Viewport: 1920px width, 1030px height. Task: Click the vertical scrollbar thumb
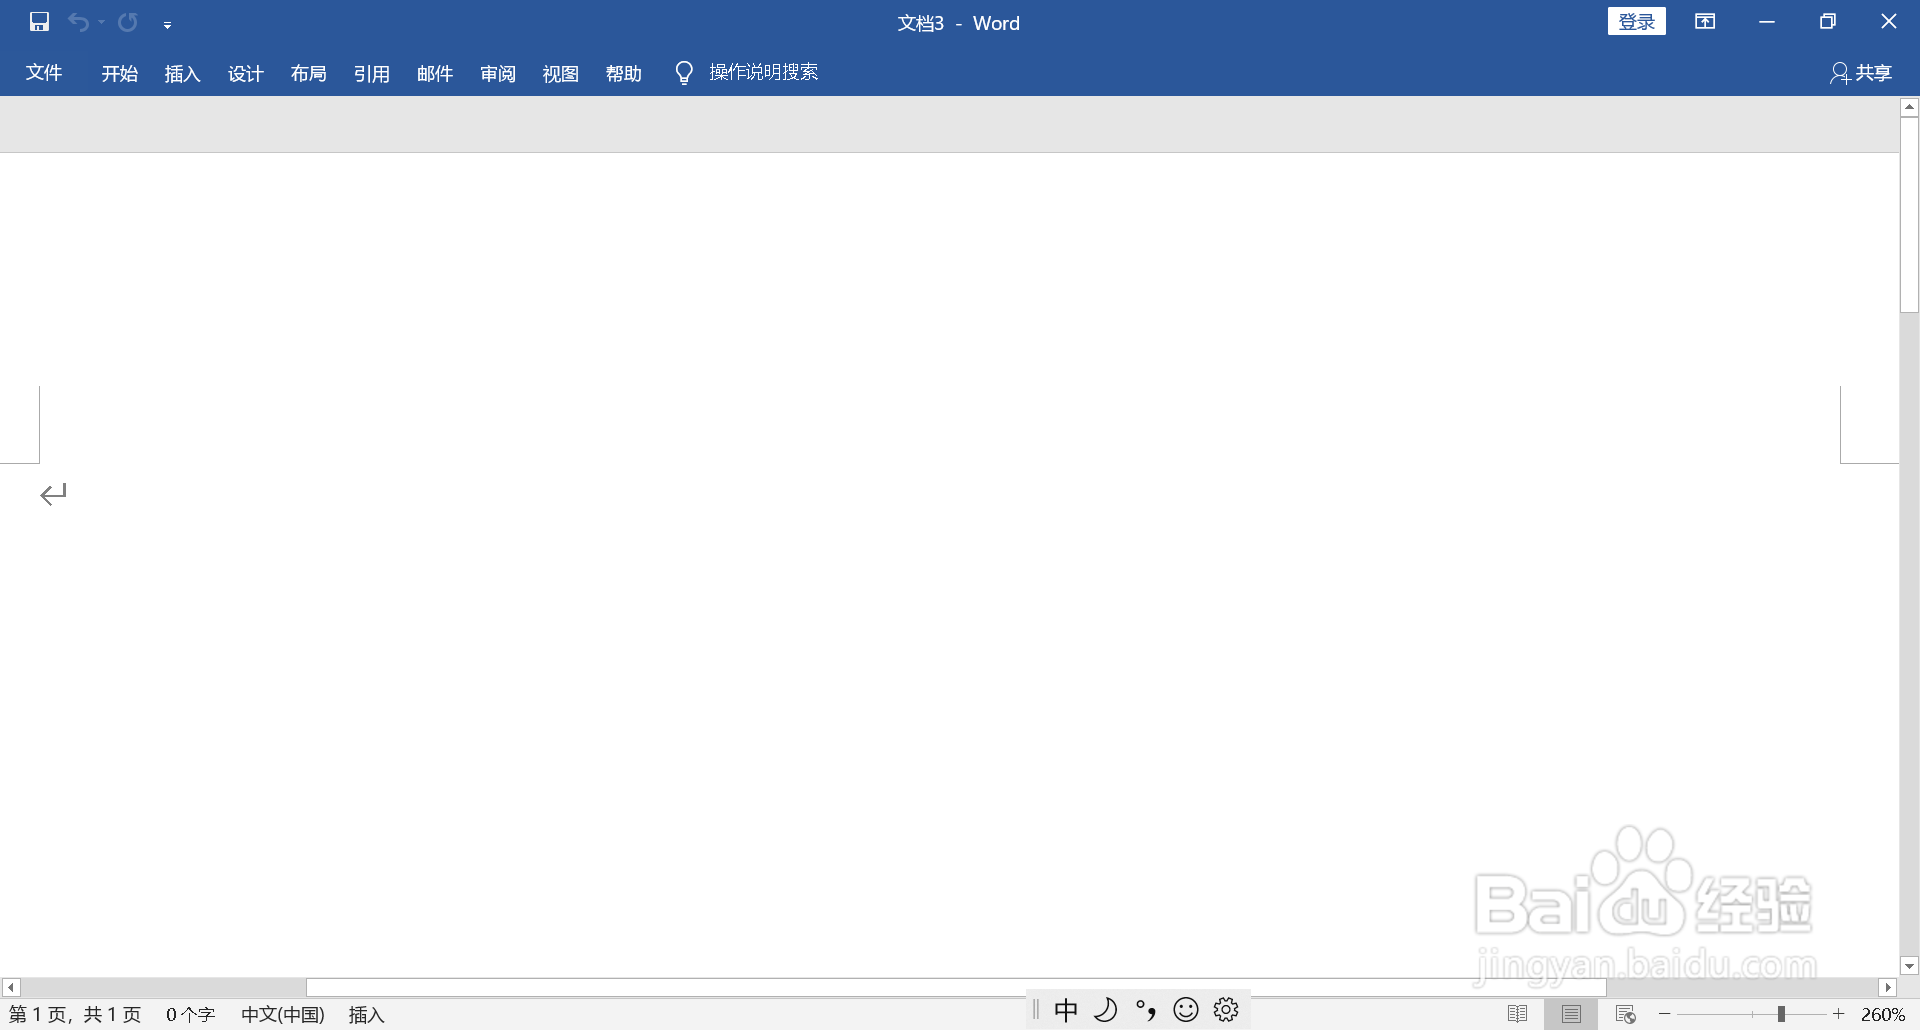coord(1909,215)
